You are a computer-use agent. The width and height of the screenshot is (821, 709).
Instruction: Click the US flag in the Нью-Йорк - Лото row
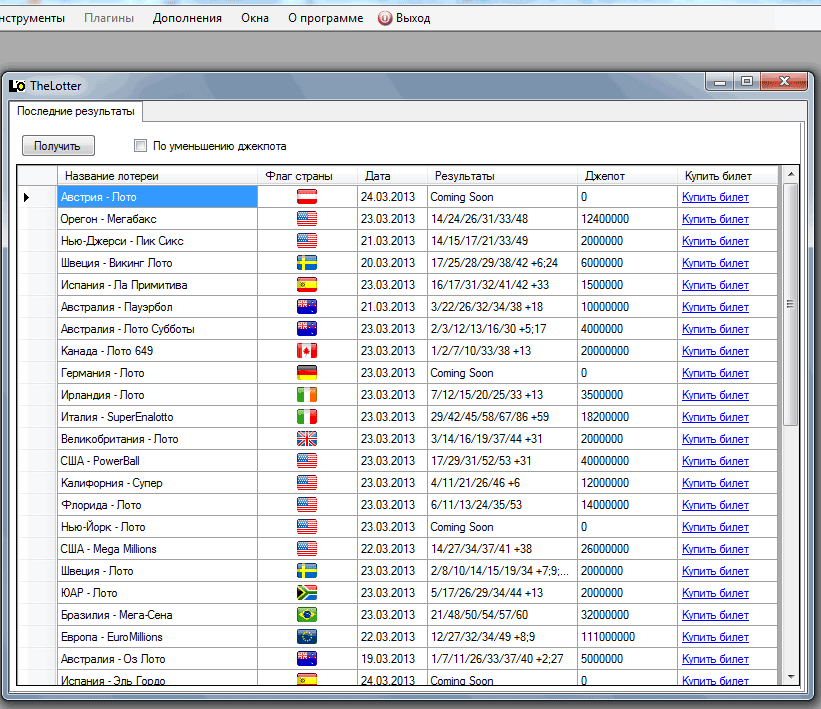tap(307, 527)
